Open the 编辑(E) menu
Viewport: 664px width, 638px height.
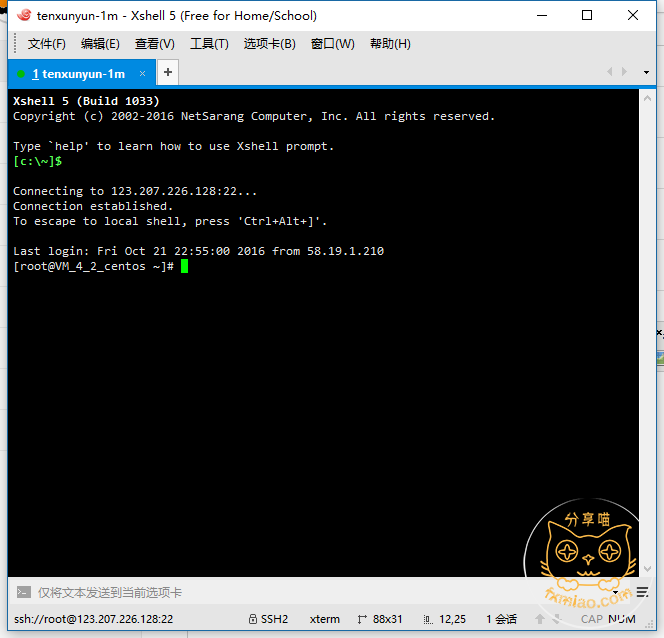pos(100,44)
